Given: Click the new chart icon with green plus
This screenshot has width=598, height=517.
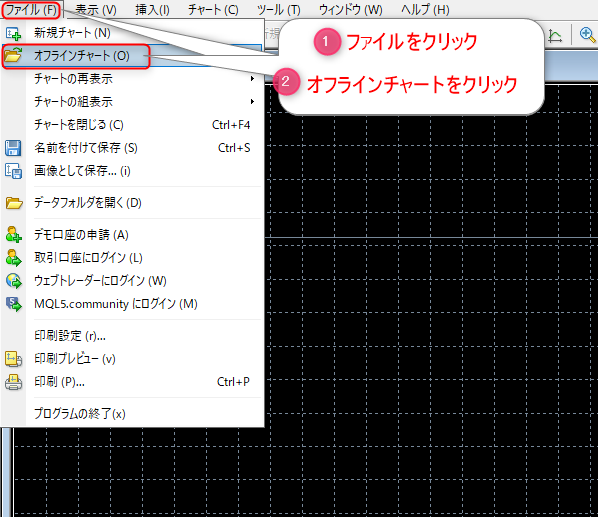Looking at the screenshot, I should click(x=13, y=34).
